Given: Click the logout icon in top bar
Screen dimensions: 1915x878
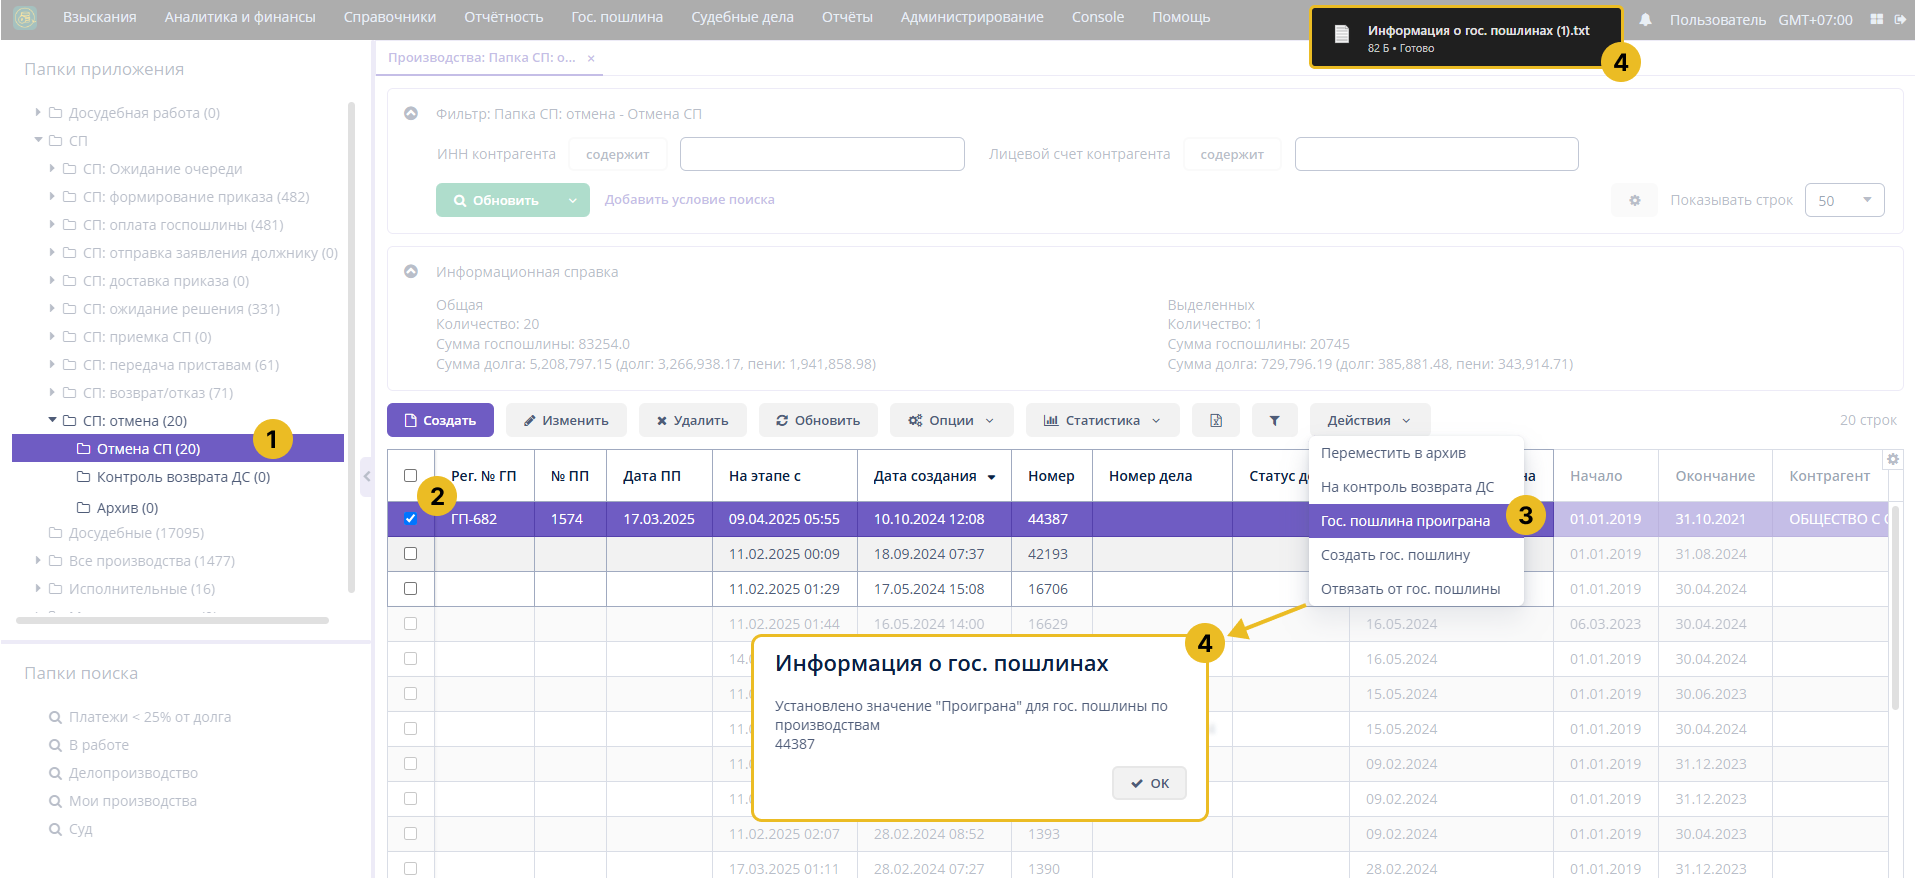Looking at the screenshot, I should point(1900,19).
